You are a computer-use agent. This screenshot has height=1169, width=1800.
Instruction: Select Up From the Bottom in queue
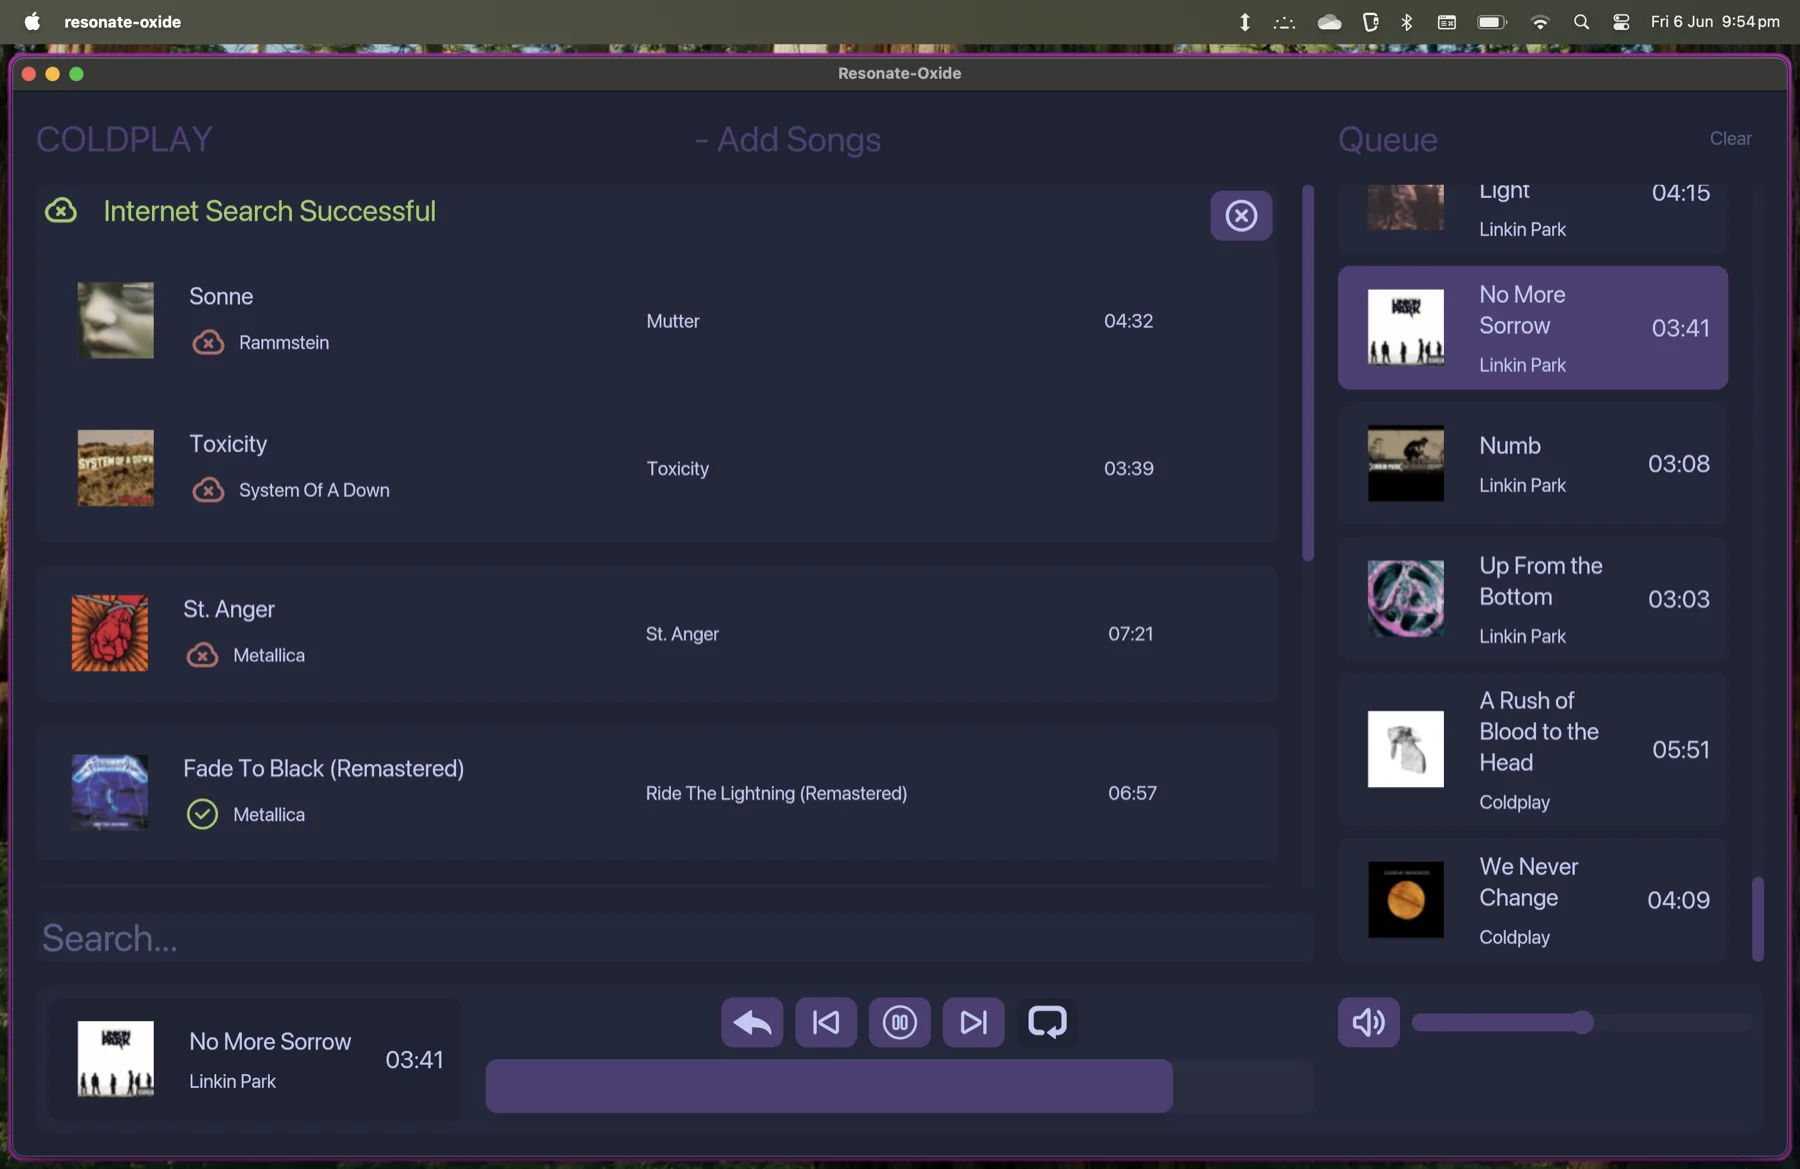[1533, 599]
